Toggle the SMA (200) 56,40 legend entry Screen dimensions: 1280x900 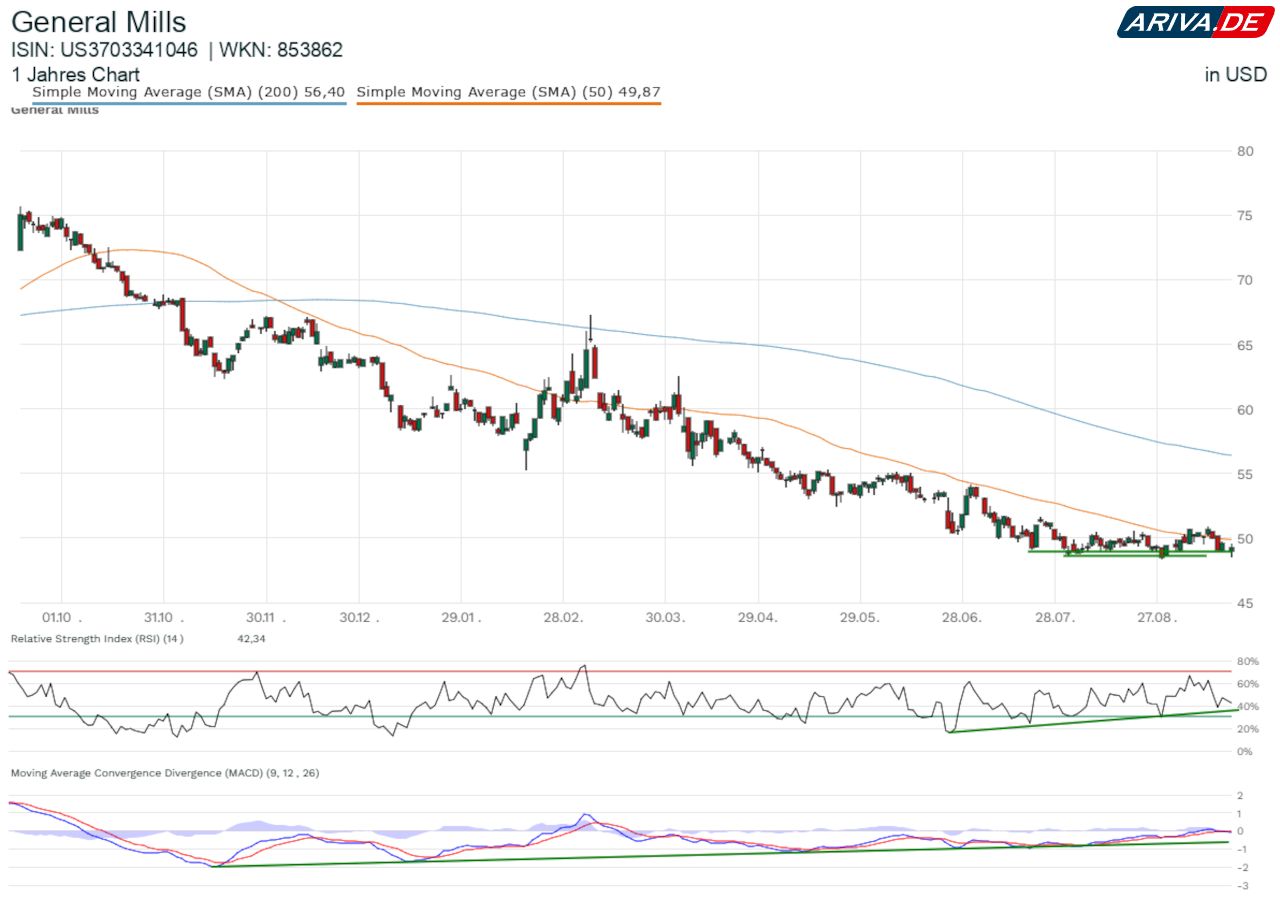pos(189,93)
